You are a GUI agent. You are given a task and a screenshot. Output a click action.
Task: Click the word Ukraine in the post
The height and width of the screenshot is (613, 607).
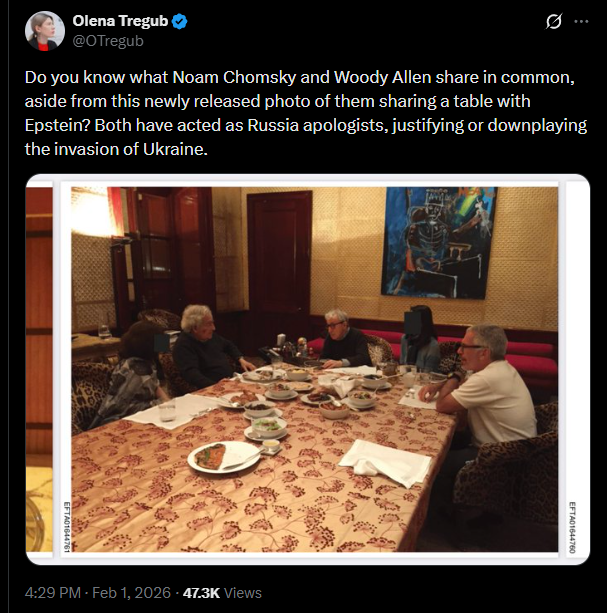(175, 149)
